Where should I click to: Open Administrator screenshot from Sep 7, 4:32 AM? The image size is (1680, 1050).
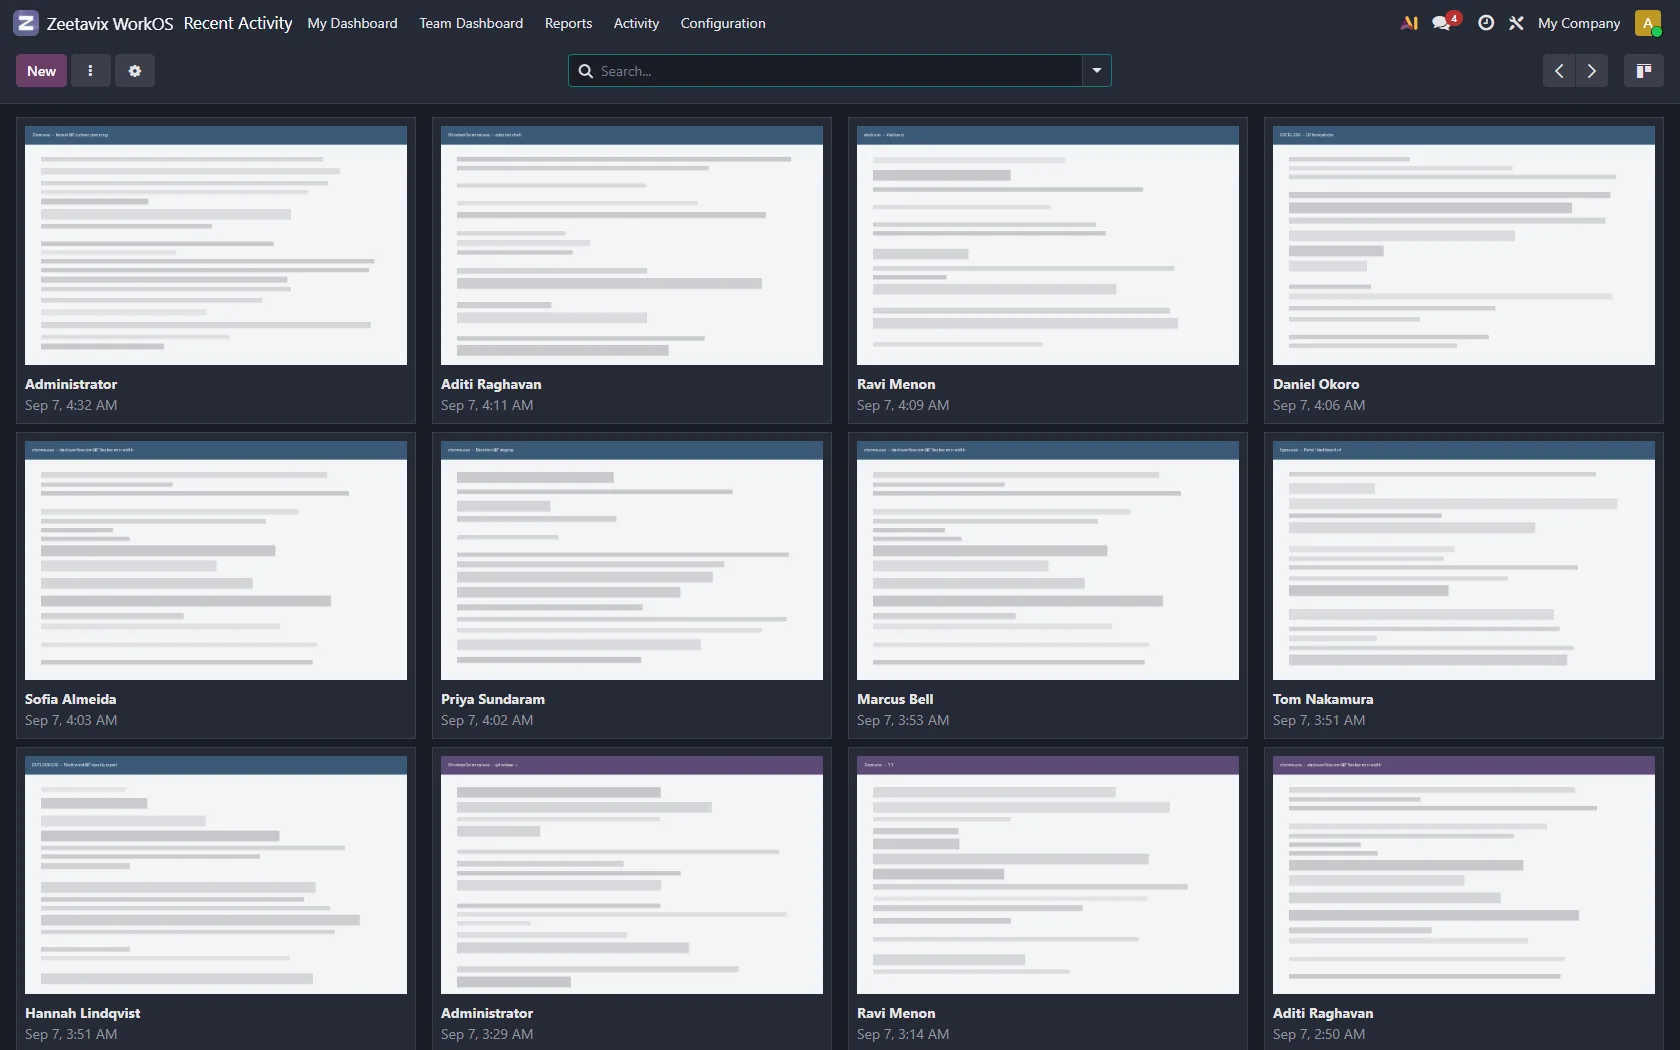point(216,245)
